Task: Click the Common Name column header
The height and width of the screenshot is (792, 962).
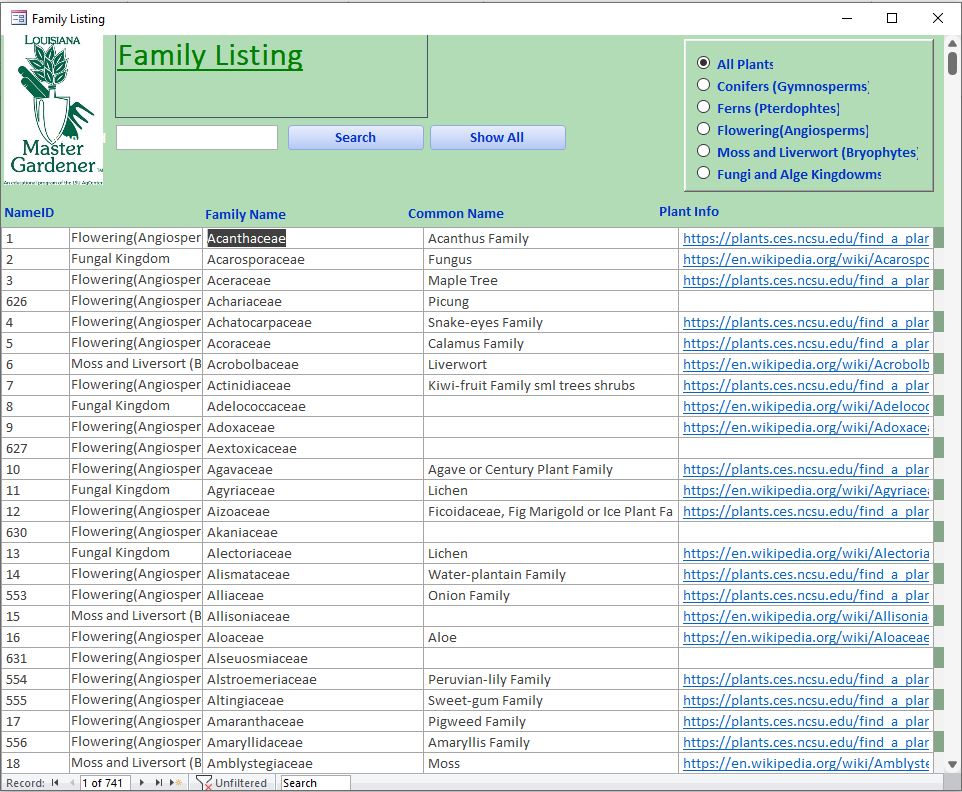Action: tap(456, 213)
